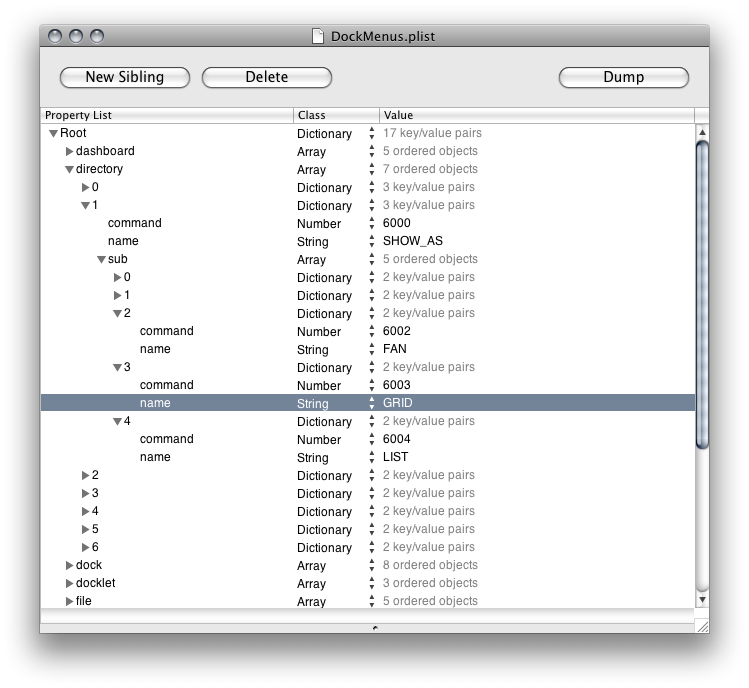Image resolution: width=749 pixels, height=688 pixels.
Task: Expand directory item 5 dictionary
Action: pos(86,529)
